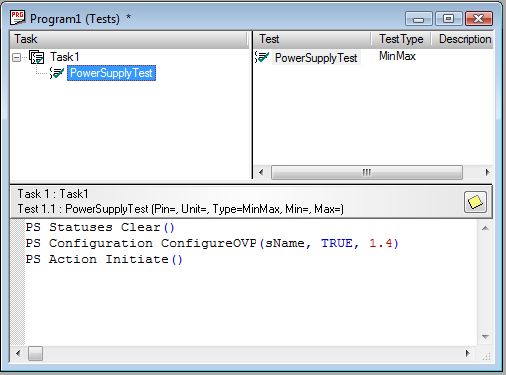Click the Task column header
The image size is (506, 375).
[x=129, y=39]
